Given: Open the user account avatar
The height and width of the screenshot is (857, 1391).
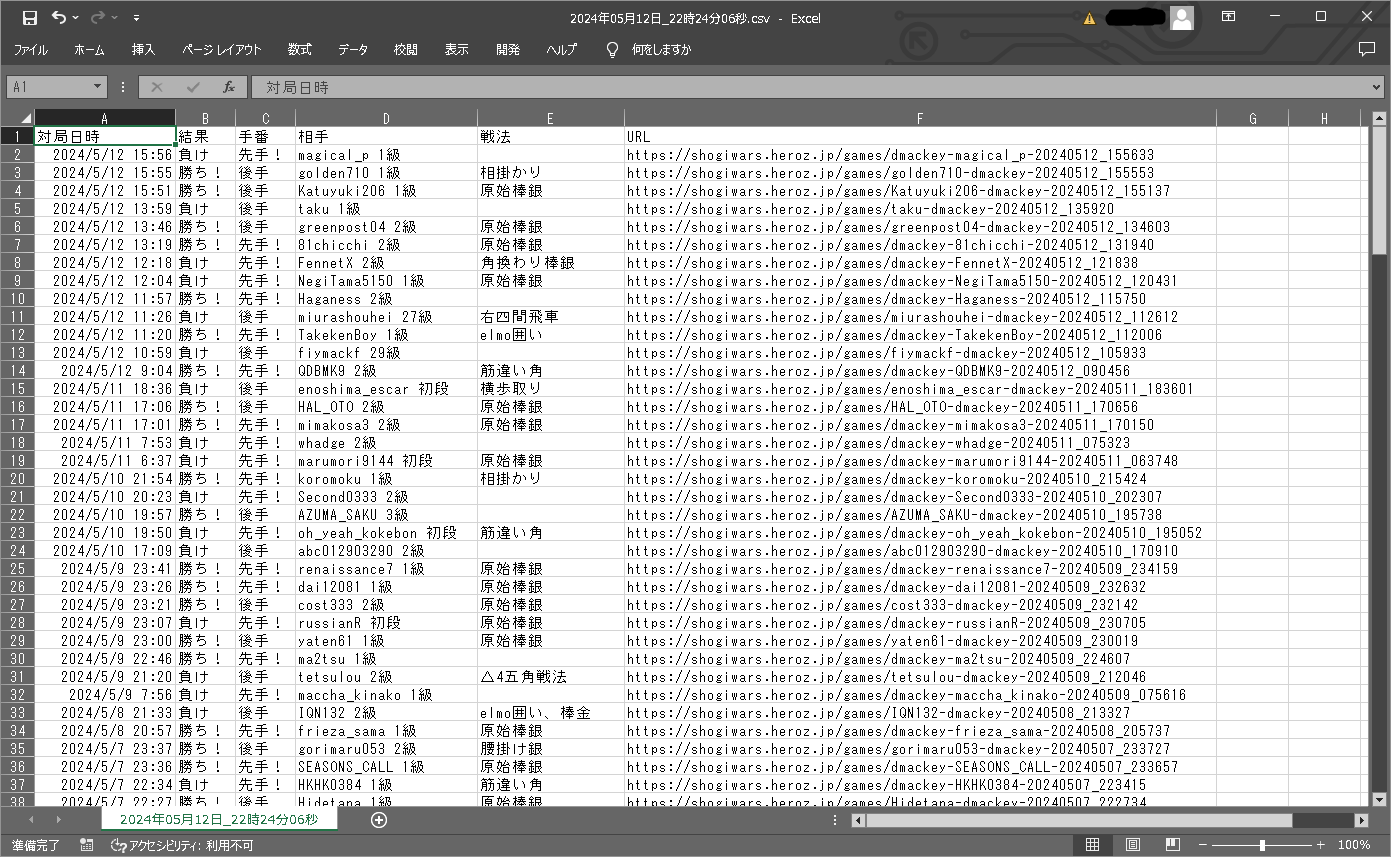Looking at the screenshot, I should point(1182,18).
